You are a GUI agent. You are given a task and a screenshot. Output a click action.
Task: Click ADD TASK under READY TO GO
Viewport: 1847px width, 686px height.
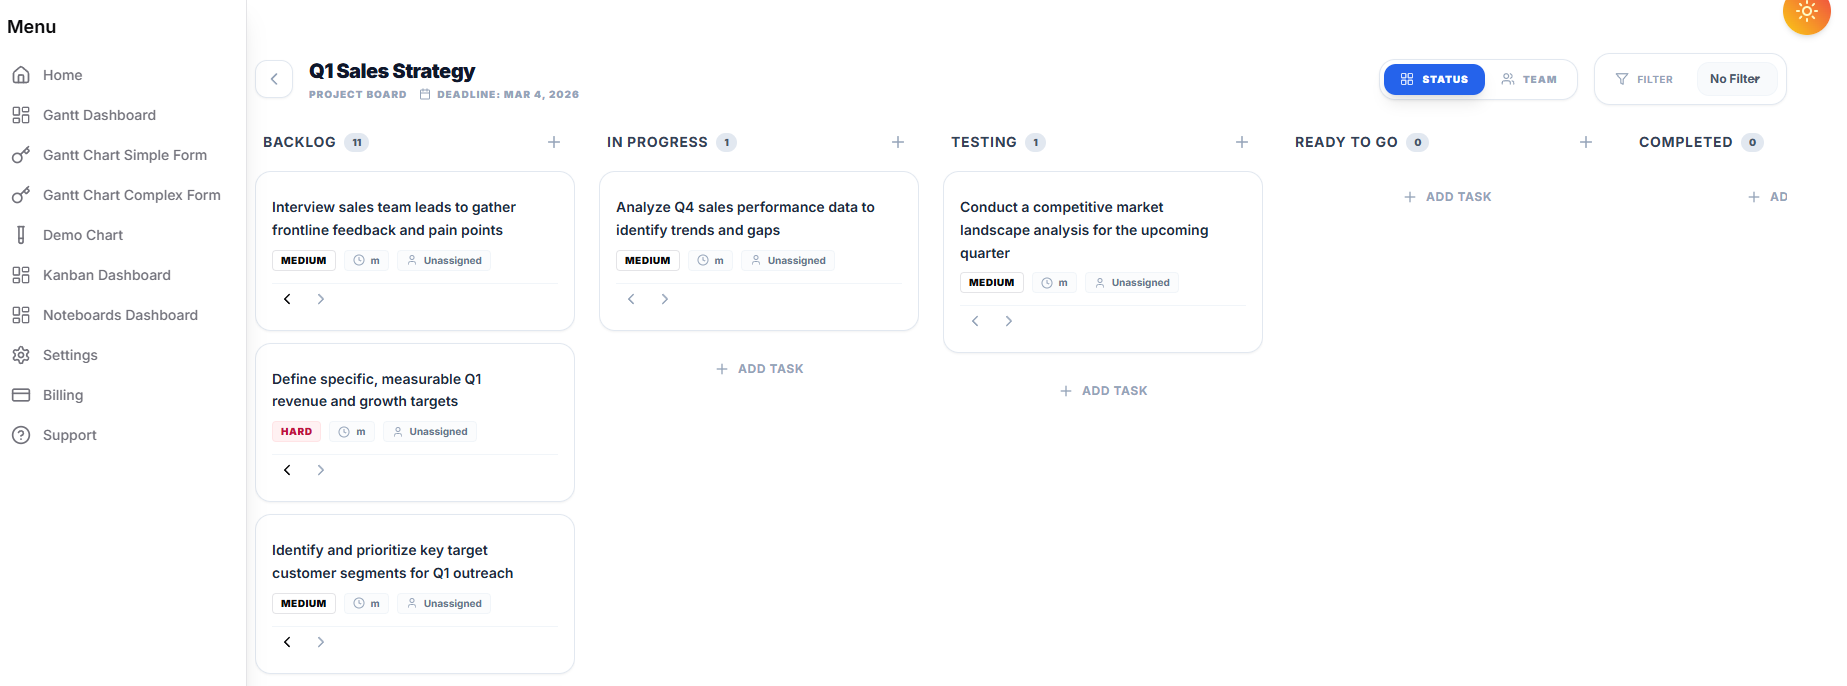click(x=1447, y=196)
